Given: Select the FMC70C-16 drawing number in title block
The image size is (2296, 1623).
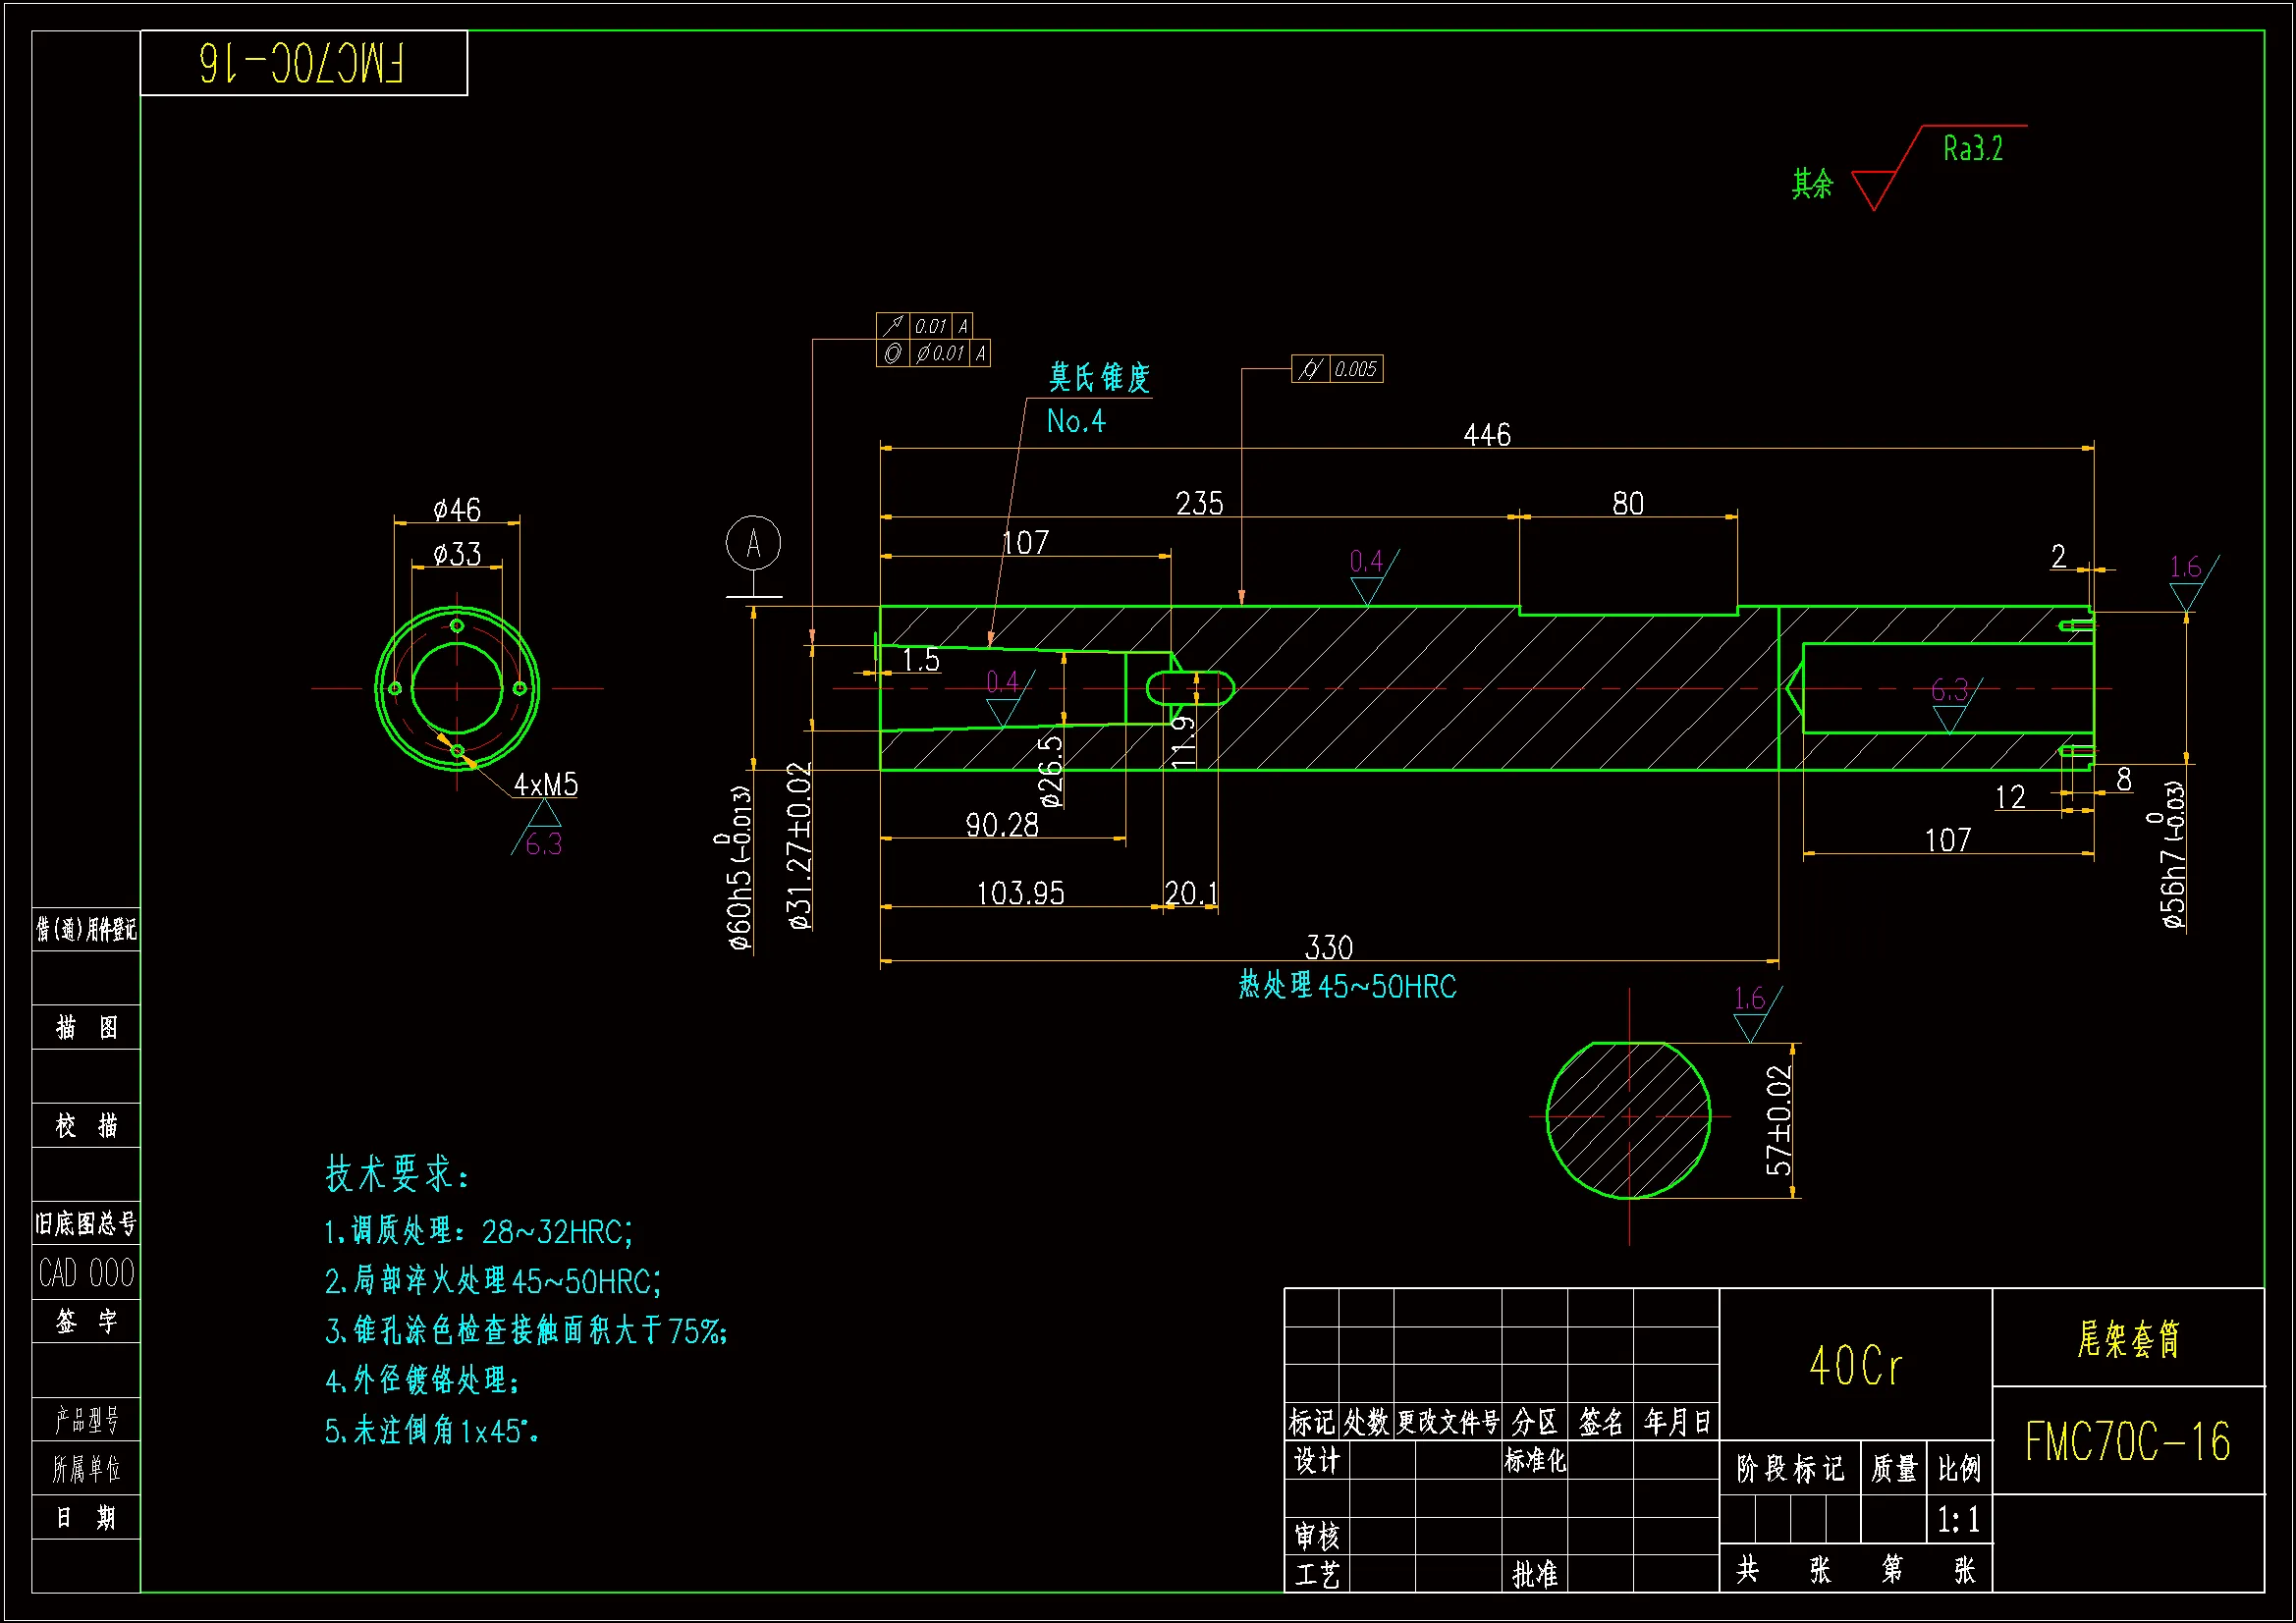Looking at the screenshot, I should [2127, 1442].
